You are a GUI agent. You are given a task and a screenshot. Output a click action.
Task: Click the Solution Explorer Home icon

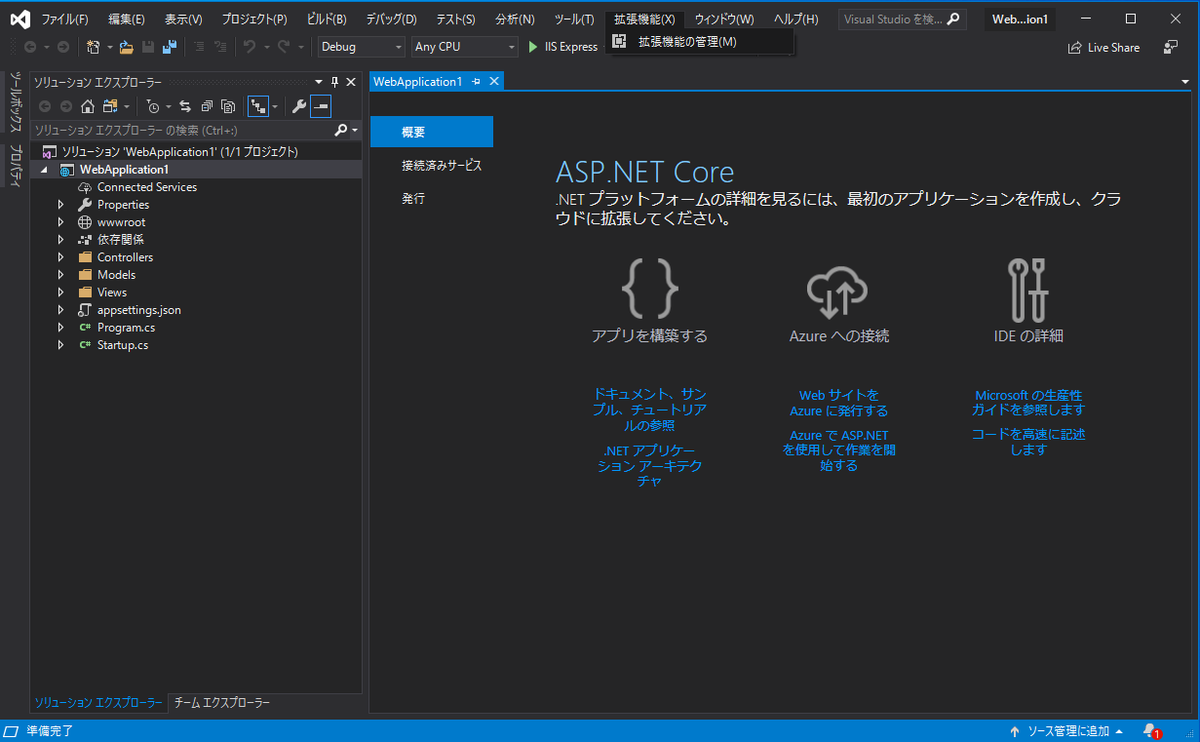click(88, 107)
